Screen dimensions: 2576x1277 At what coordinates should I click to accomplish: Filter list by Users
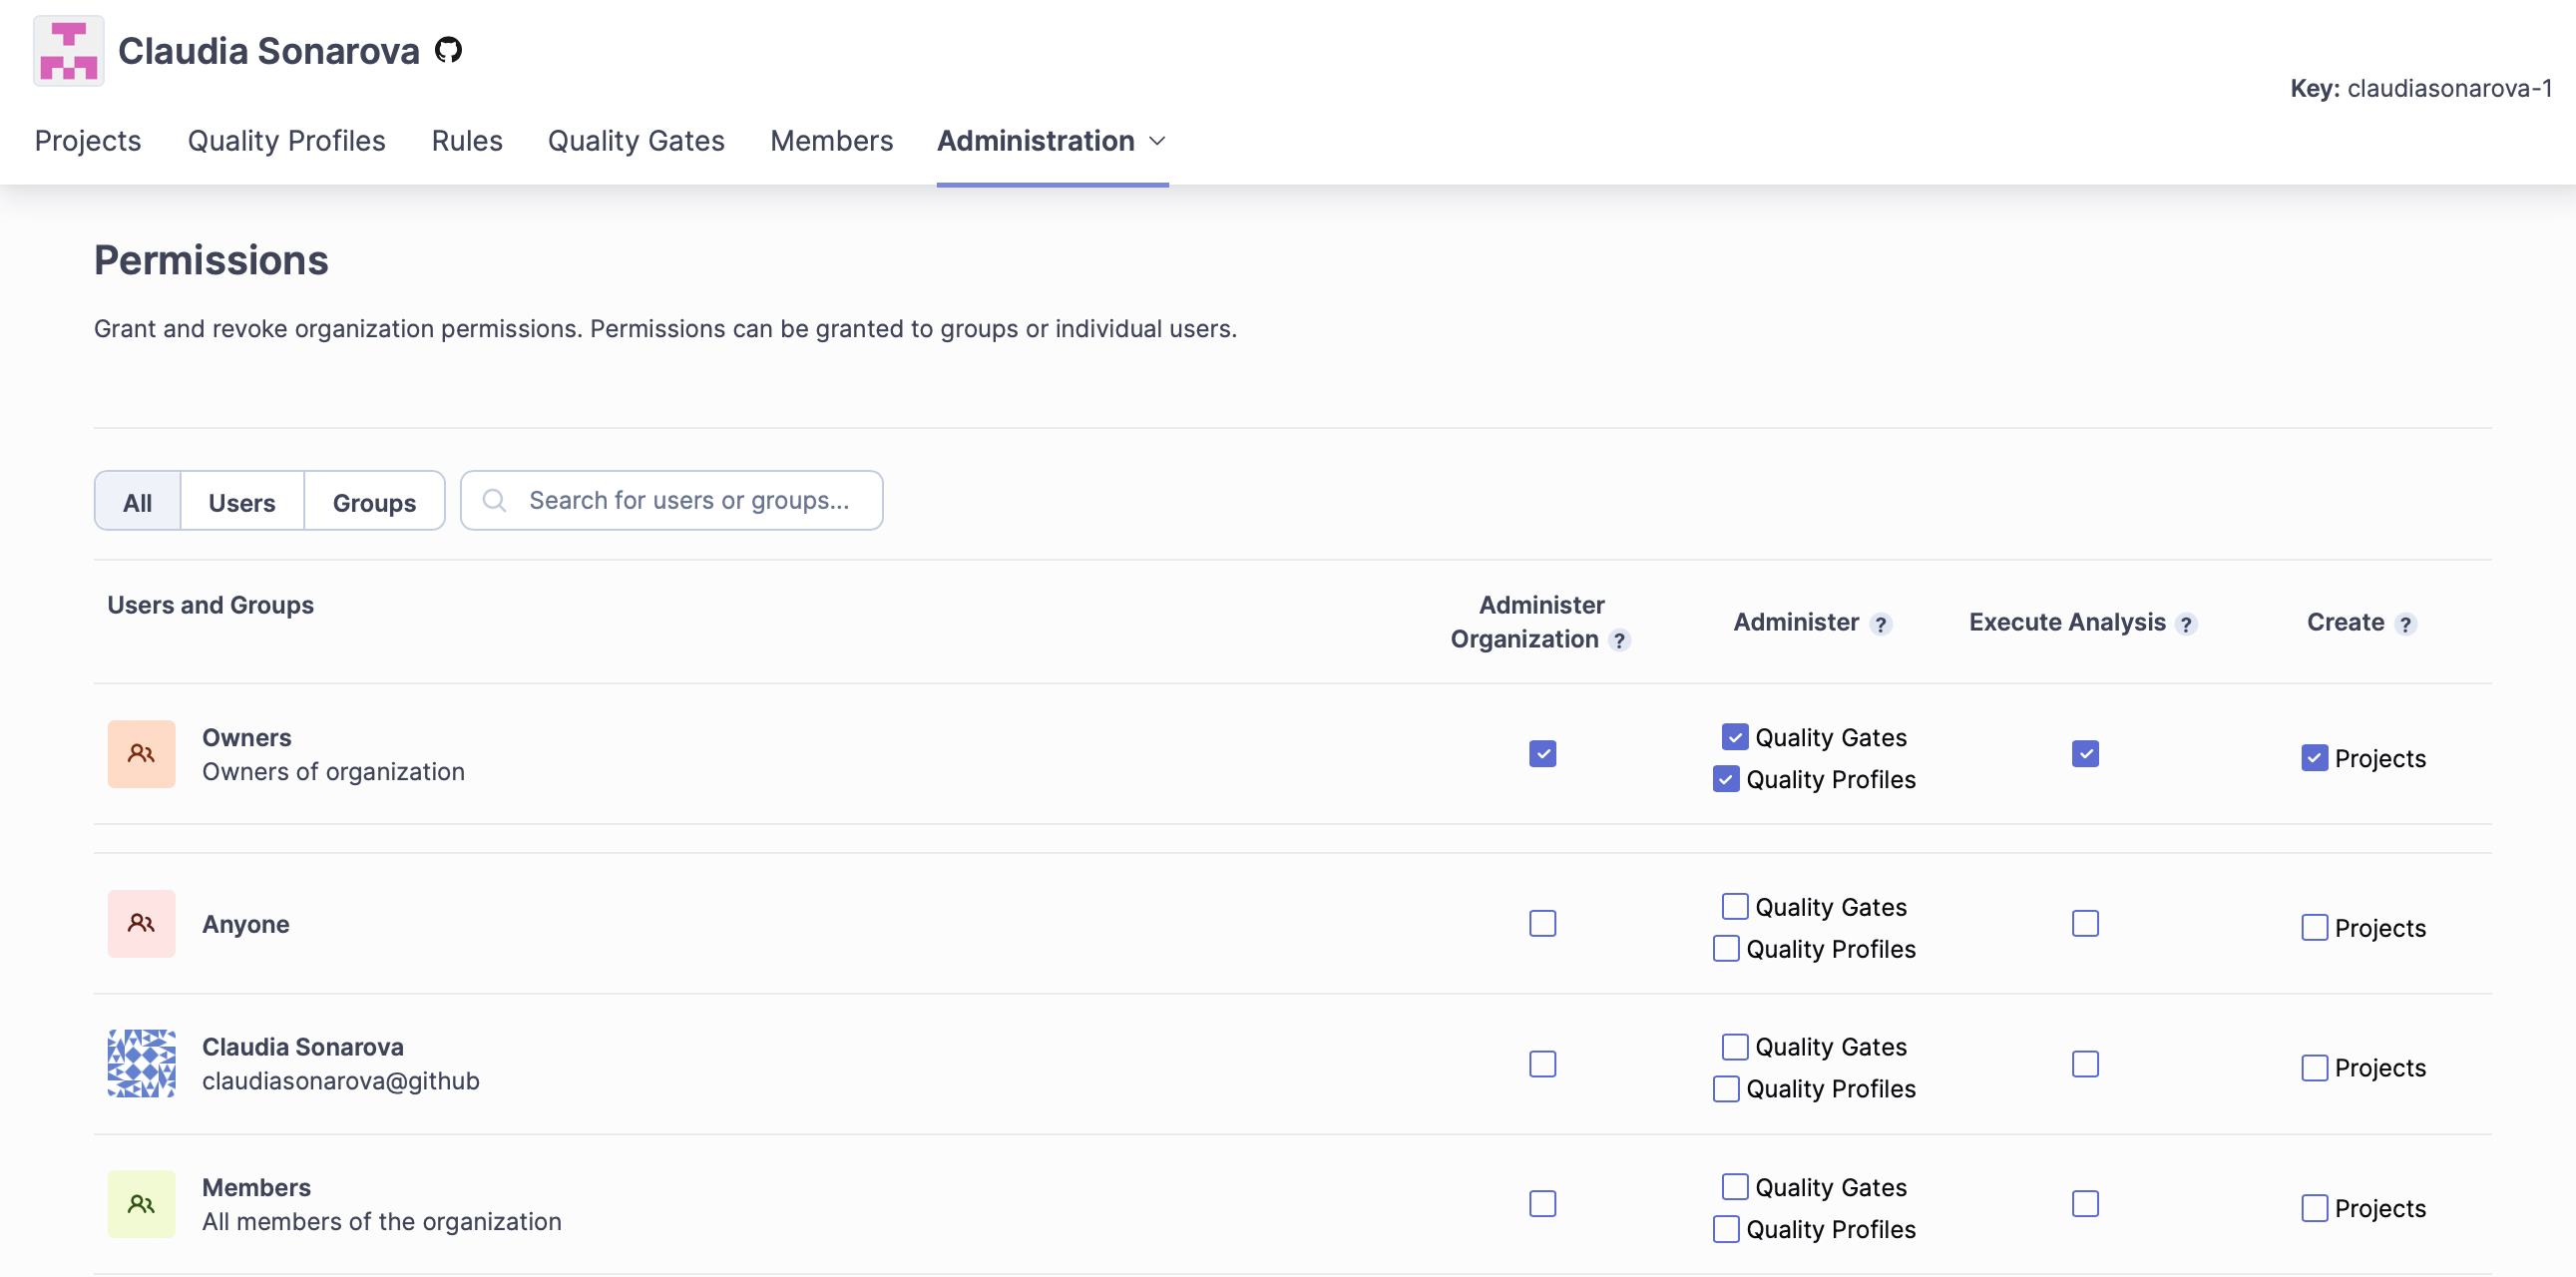(242, 502)
